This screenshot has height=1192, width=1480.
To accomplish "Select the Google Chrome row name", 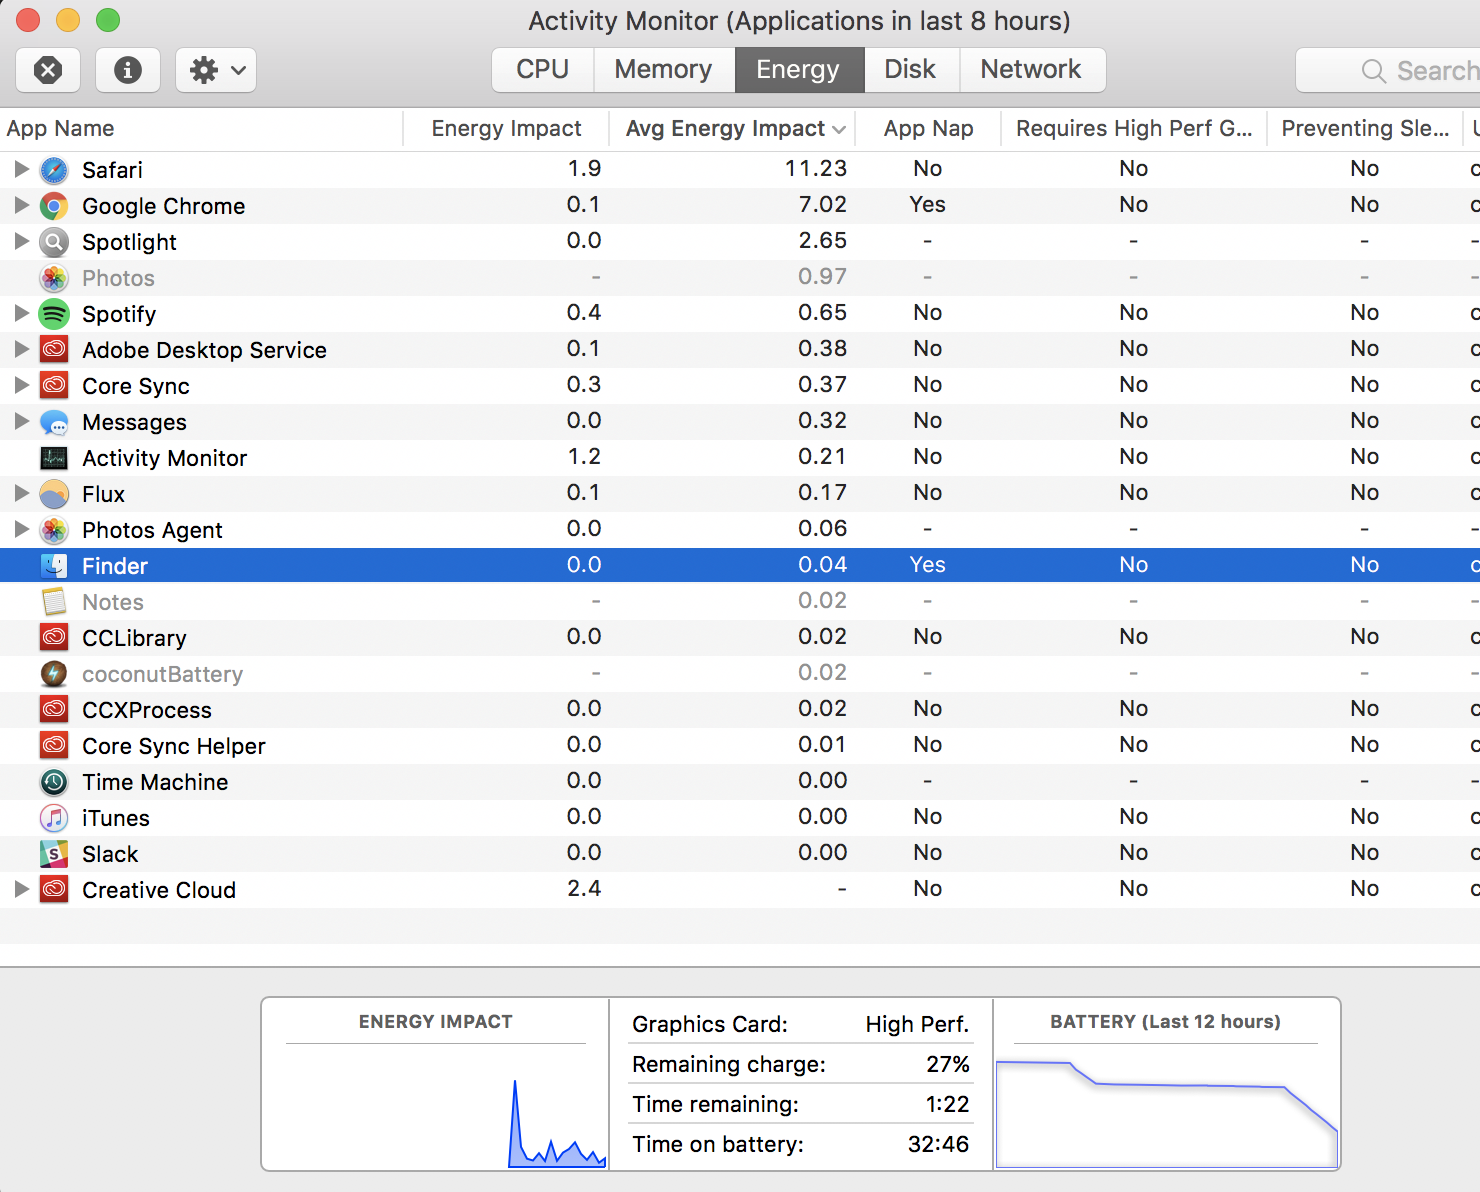I will point(163,206).
